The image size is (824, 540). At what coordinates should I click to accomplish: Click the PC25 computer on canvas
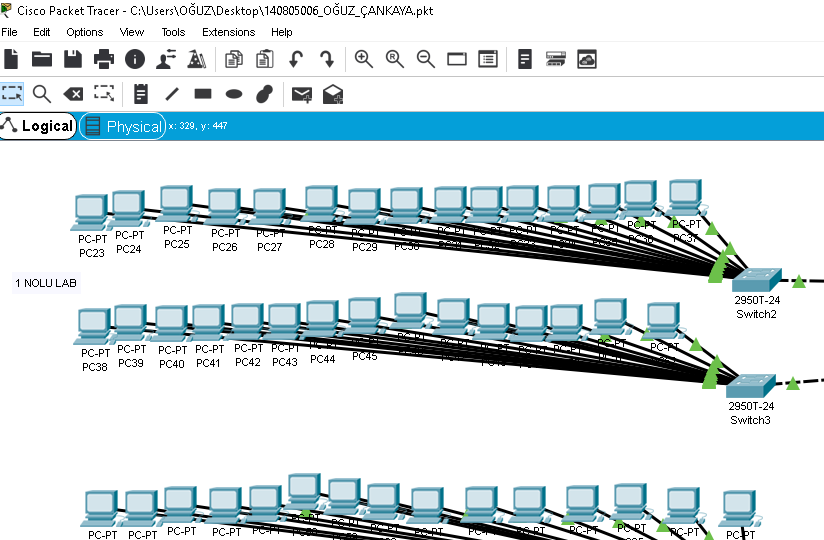point(176,205)
